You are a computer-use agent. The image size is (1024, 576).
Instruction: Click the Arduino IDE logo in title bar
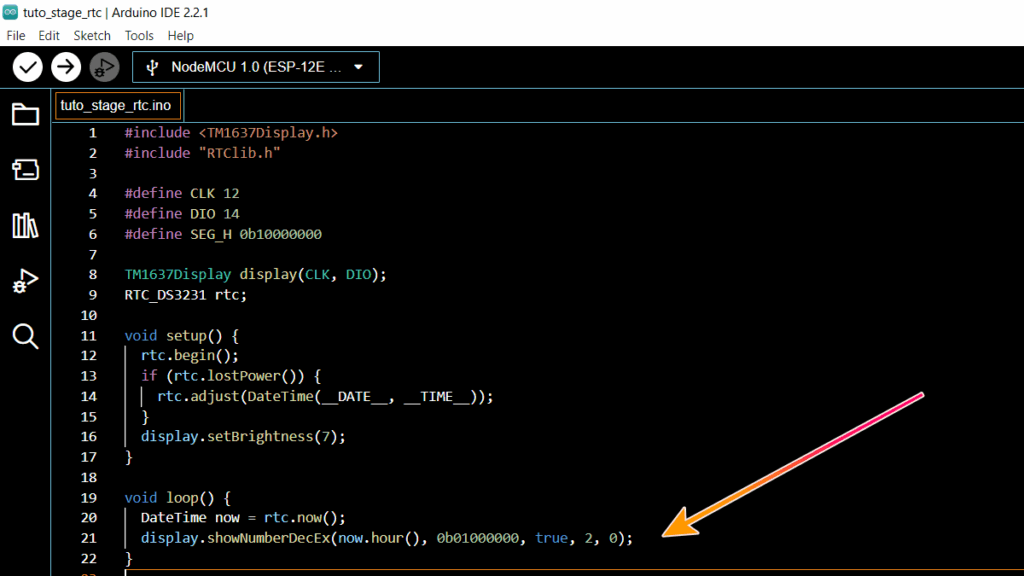coord(10,12)
